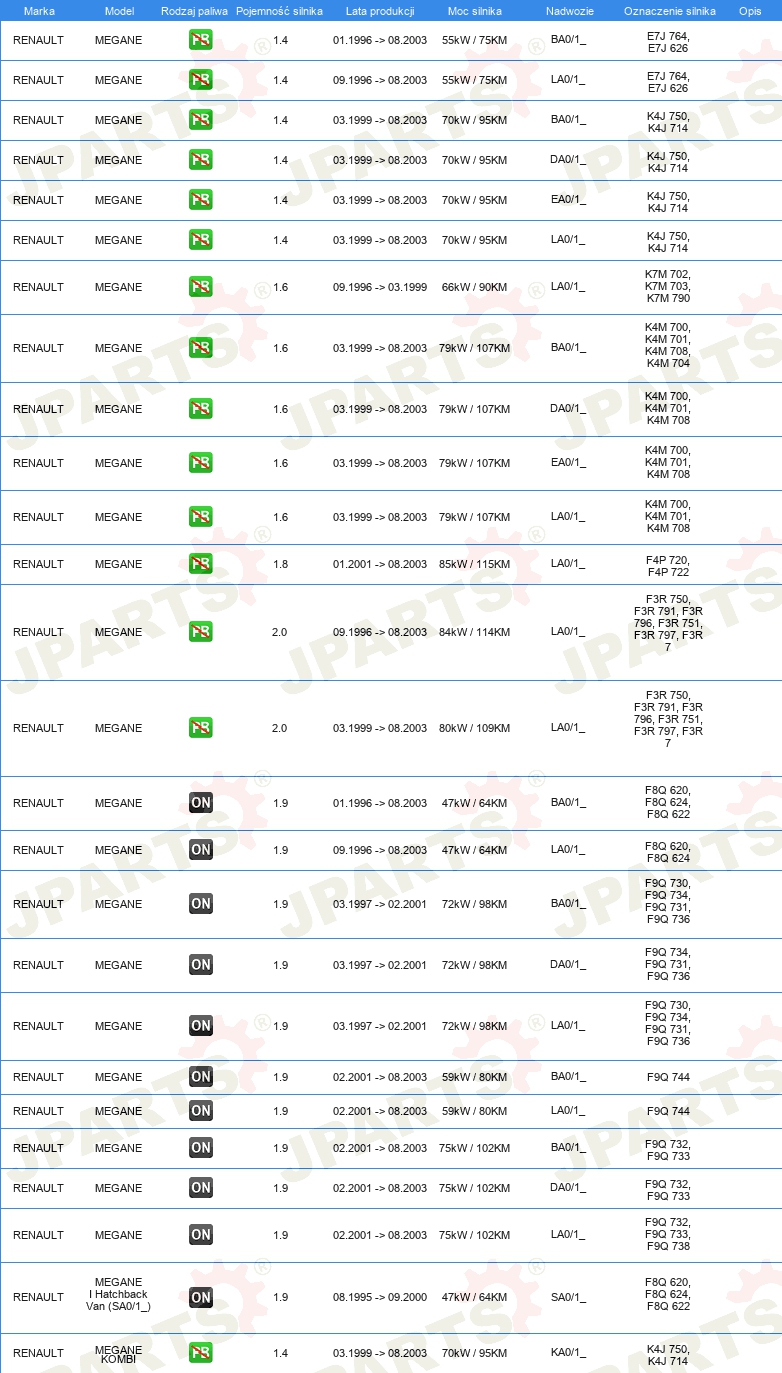
Task: Select 'EA0/1_' body cell in 1.4 row
Action: click(568, 200)
